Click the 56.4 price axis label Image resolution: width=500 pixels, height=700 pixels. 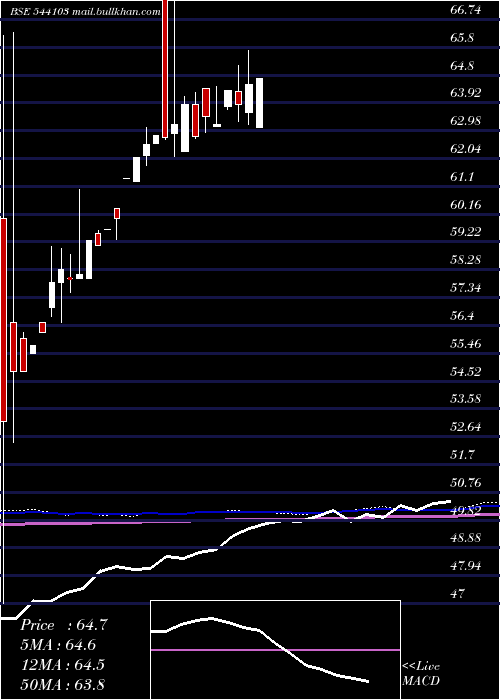coord(462,316)
